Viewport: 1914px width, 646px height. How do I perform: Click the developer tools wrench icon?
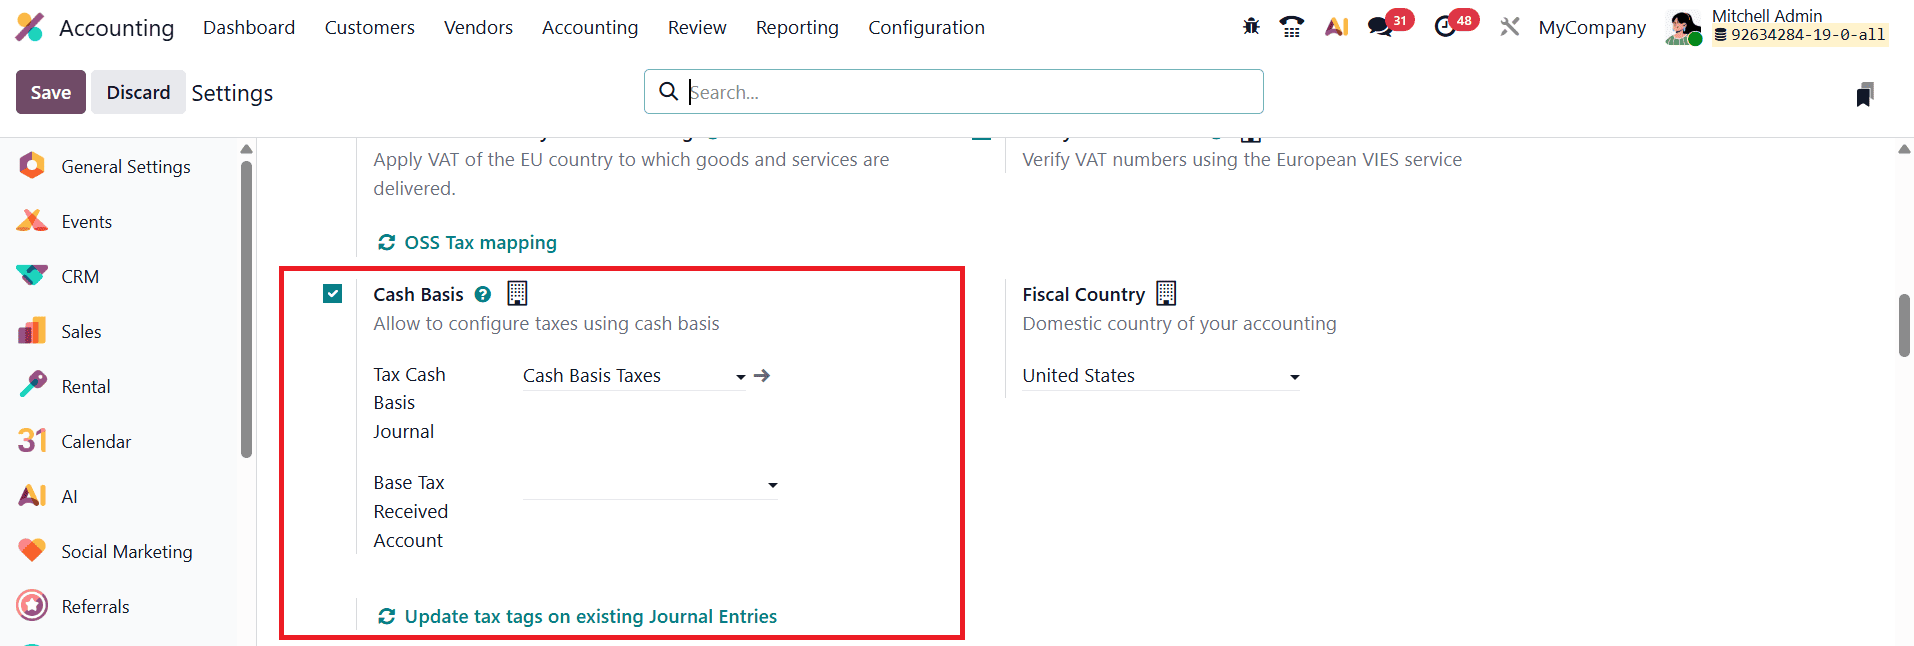(1508, 27)
